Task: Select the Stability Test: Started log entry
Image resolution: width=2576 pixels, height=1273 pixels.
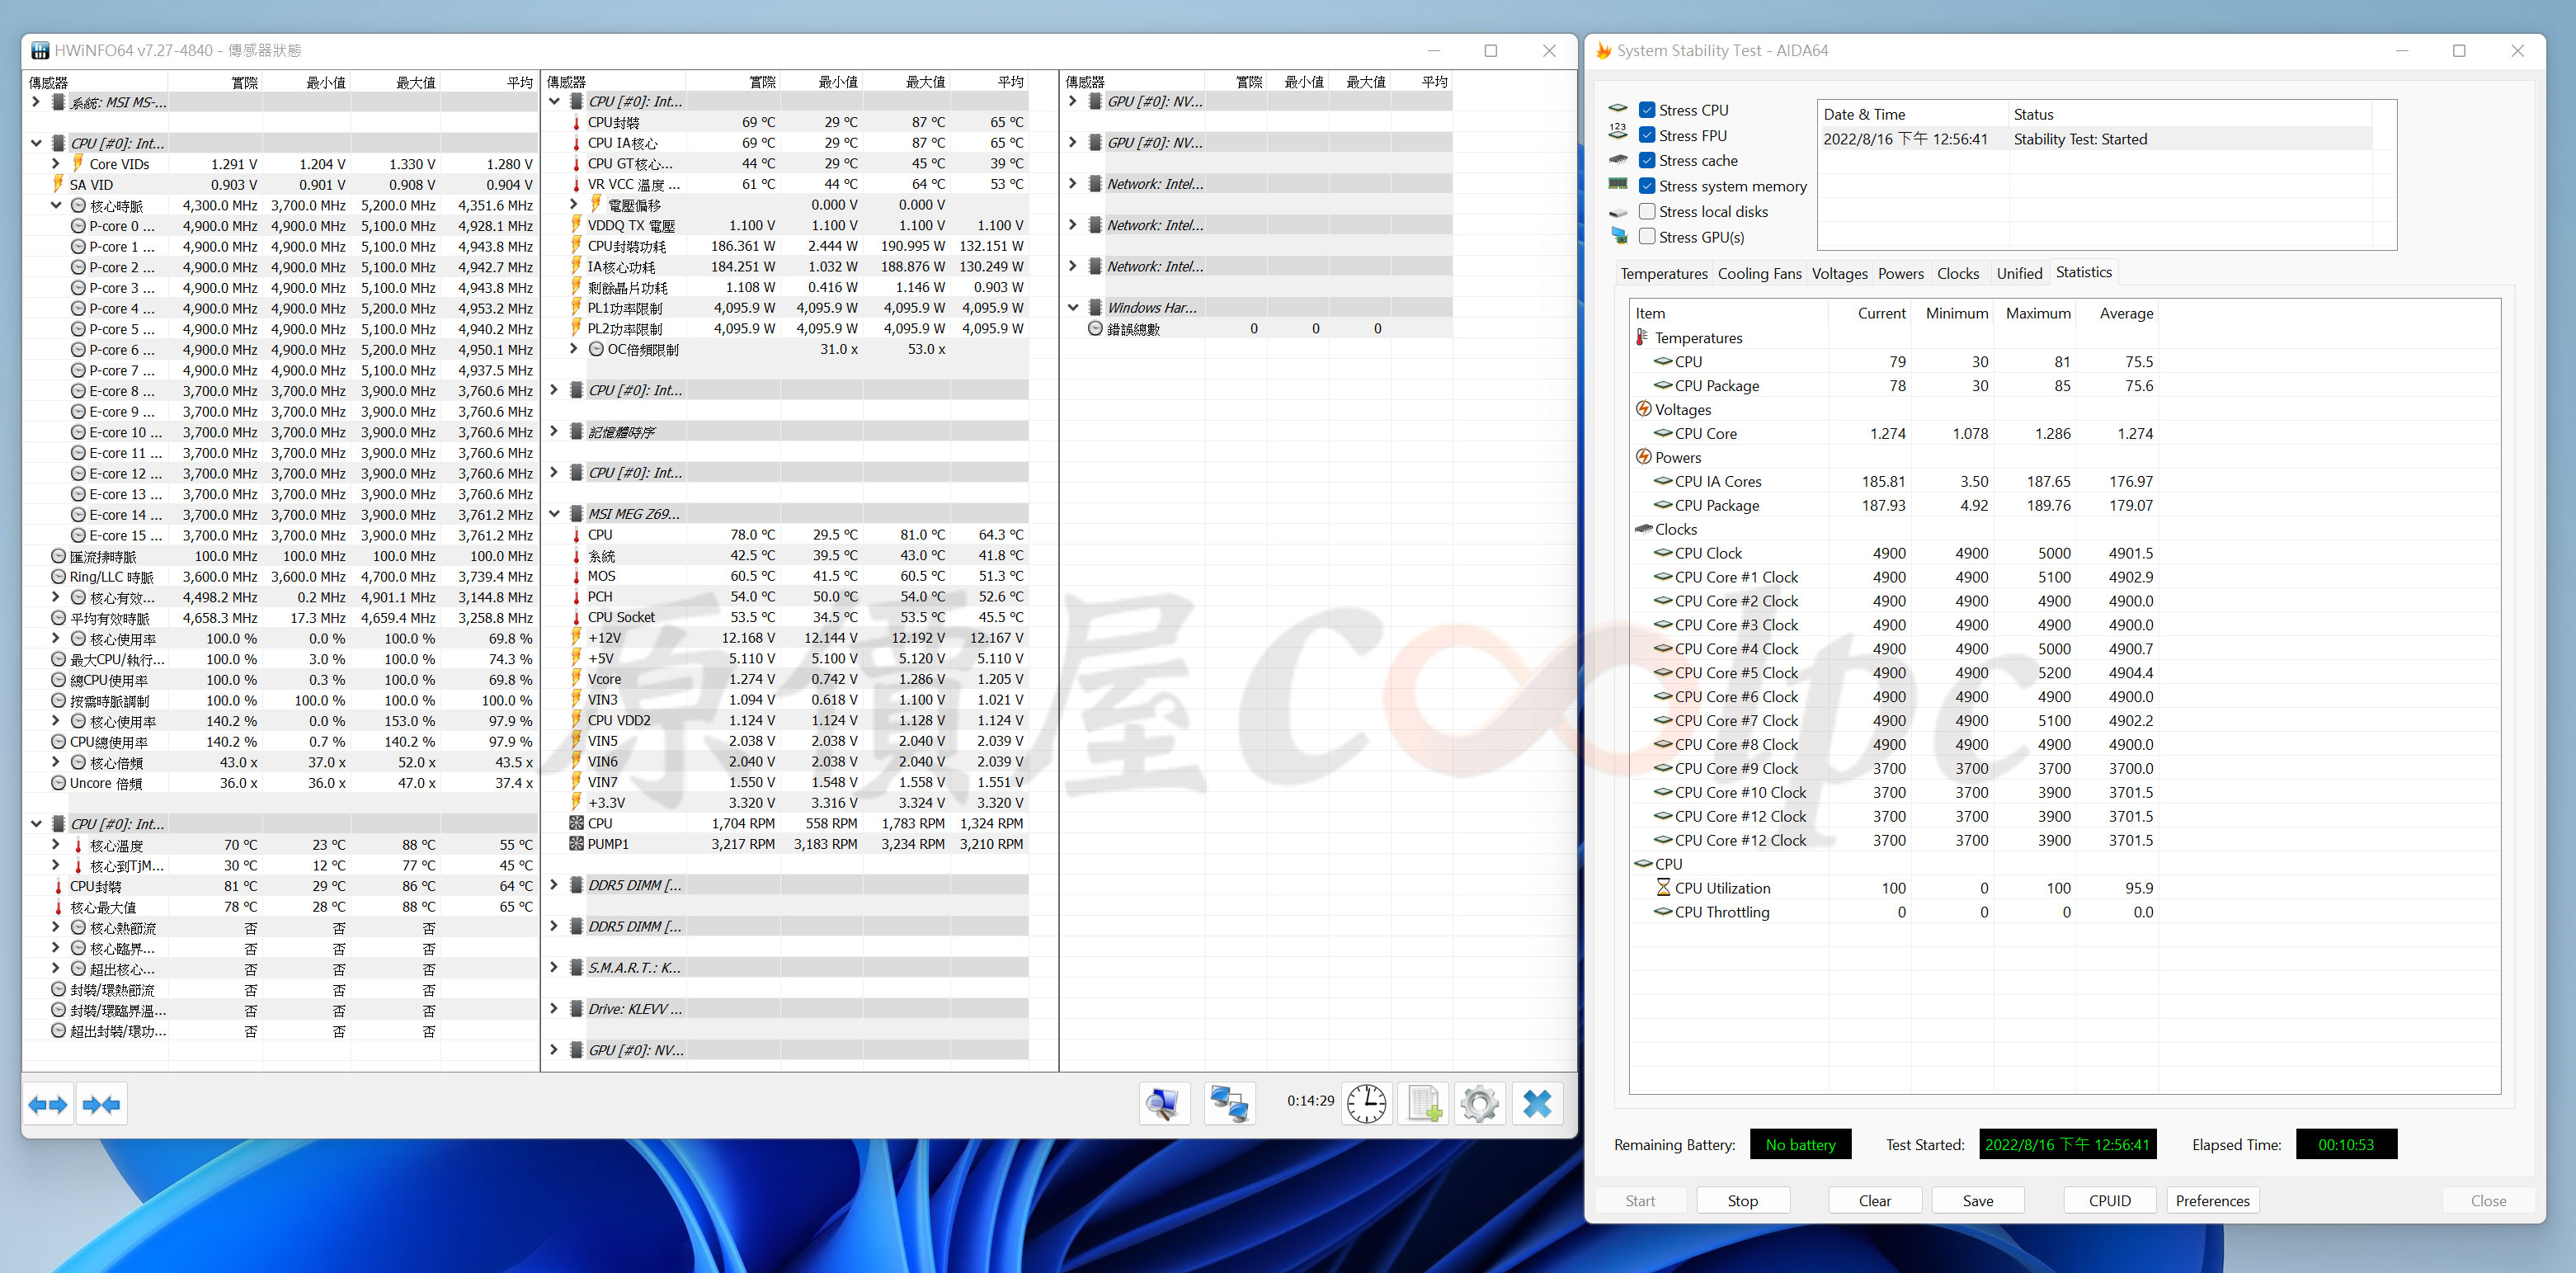Action: tap(2096, 139)
